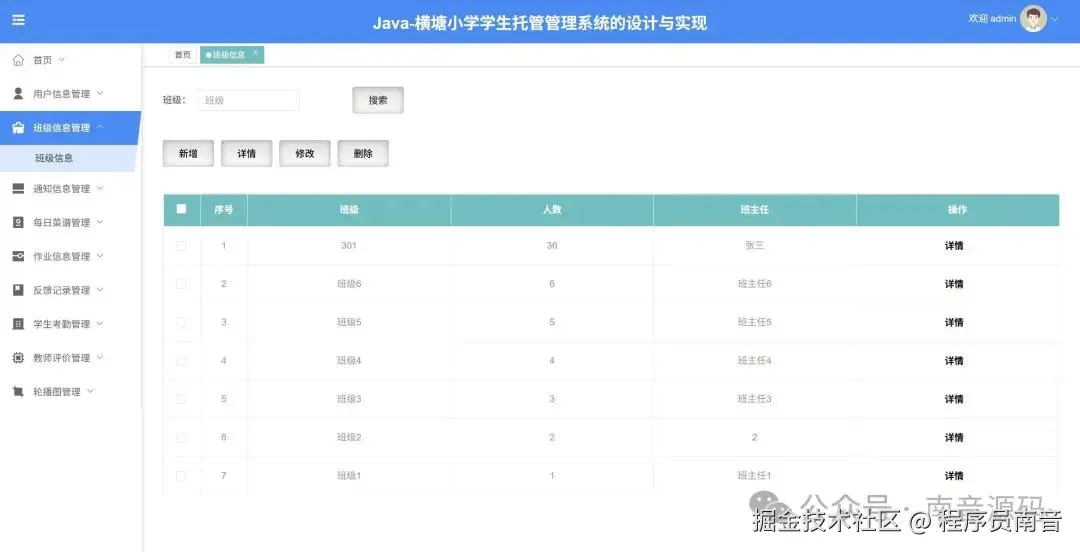Expand 教师评价管理 chevron
Viewport: 1080px width, 552px height.
(100, 357)
